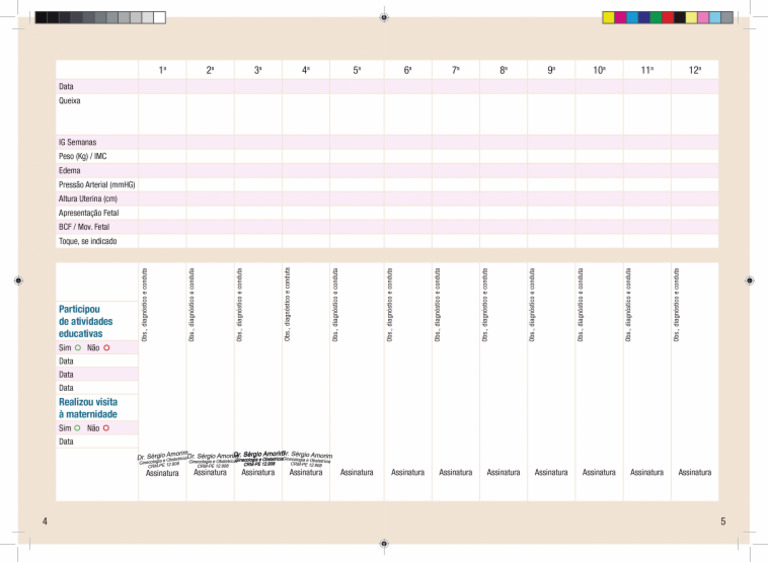Click the 10ª column header
Image resolution: width=768 pixels, height=562 pixels.
pyautogui.click(x=600, y=70)
